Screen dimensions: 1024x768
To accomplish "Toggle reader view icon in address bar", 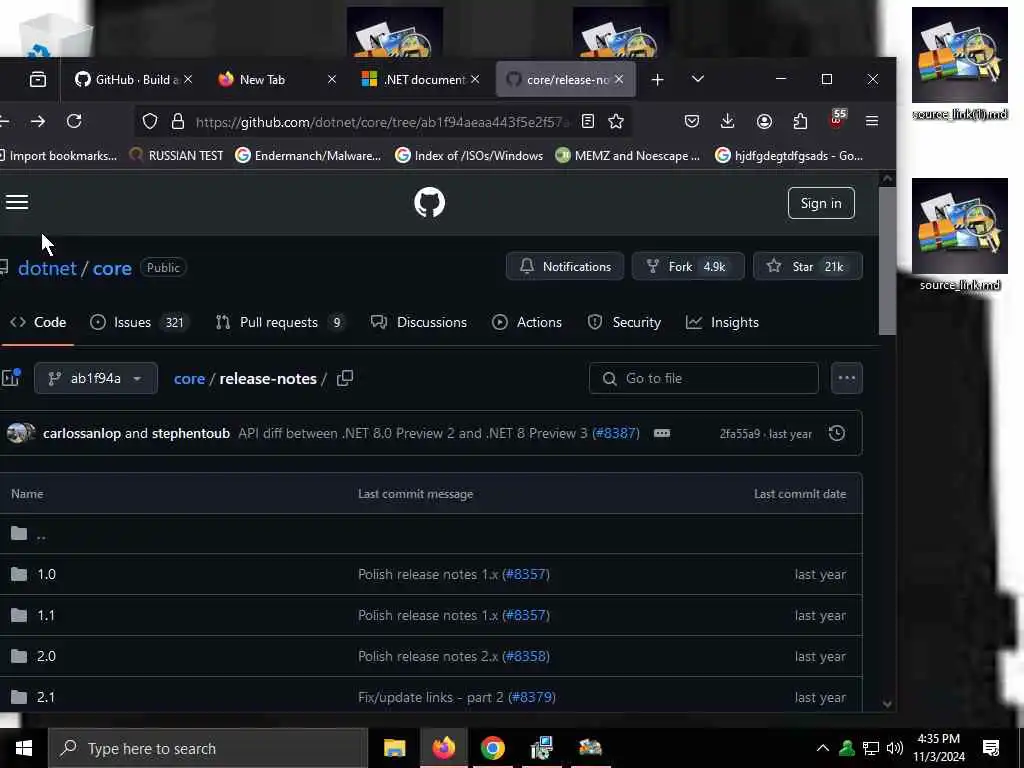I will tap(588, 121).
